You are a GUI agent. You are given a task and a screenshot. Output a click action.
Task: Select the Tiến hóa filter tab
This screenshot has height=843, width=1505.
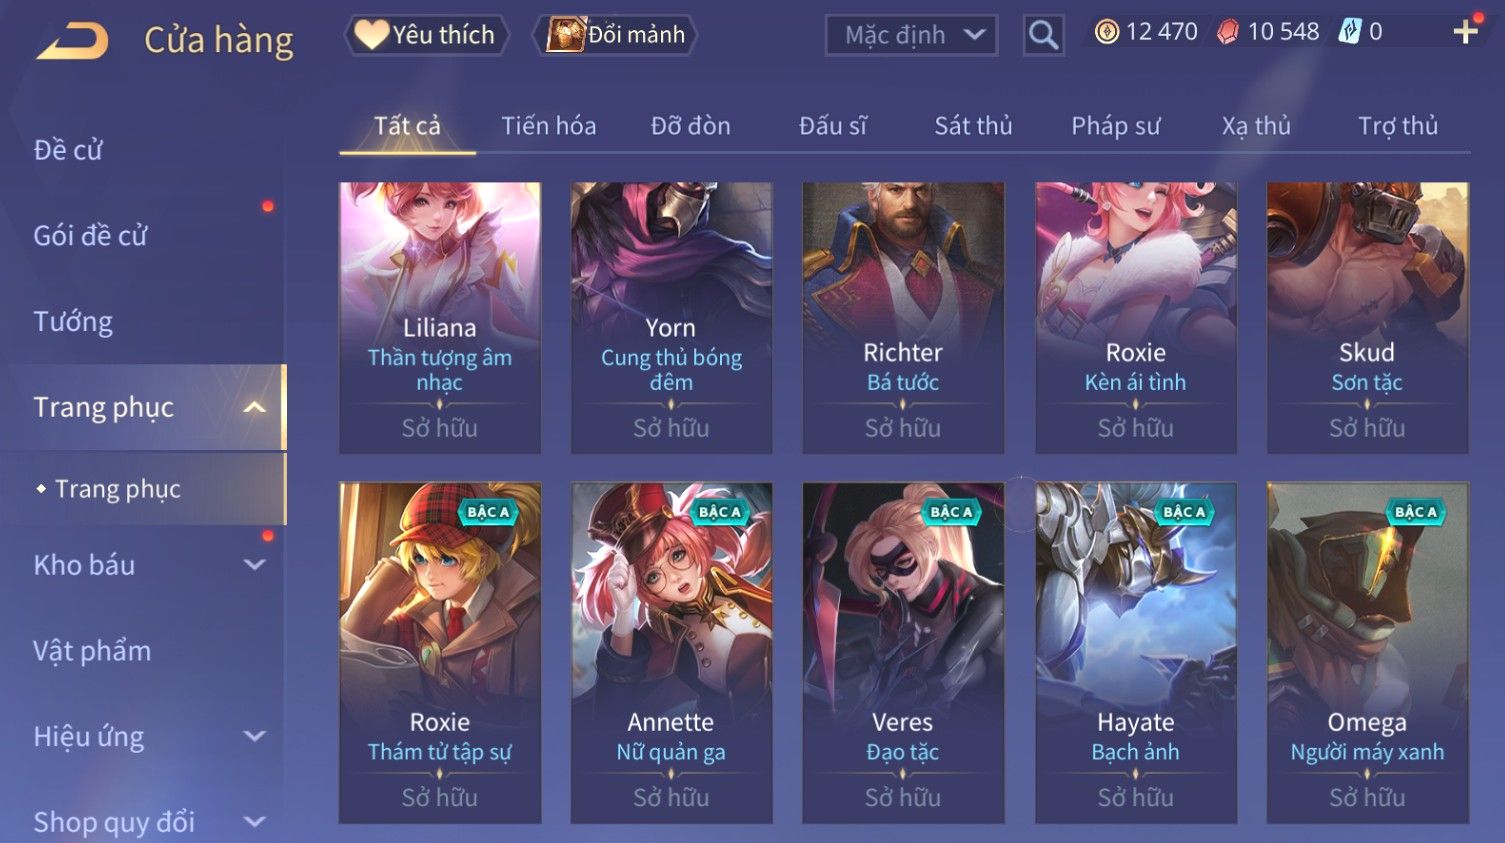548,126
